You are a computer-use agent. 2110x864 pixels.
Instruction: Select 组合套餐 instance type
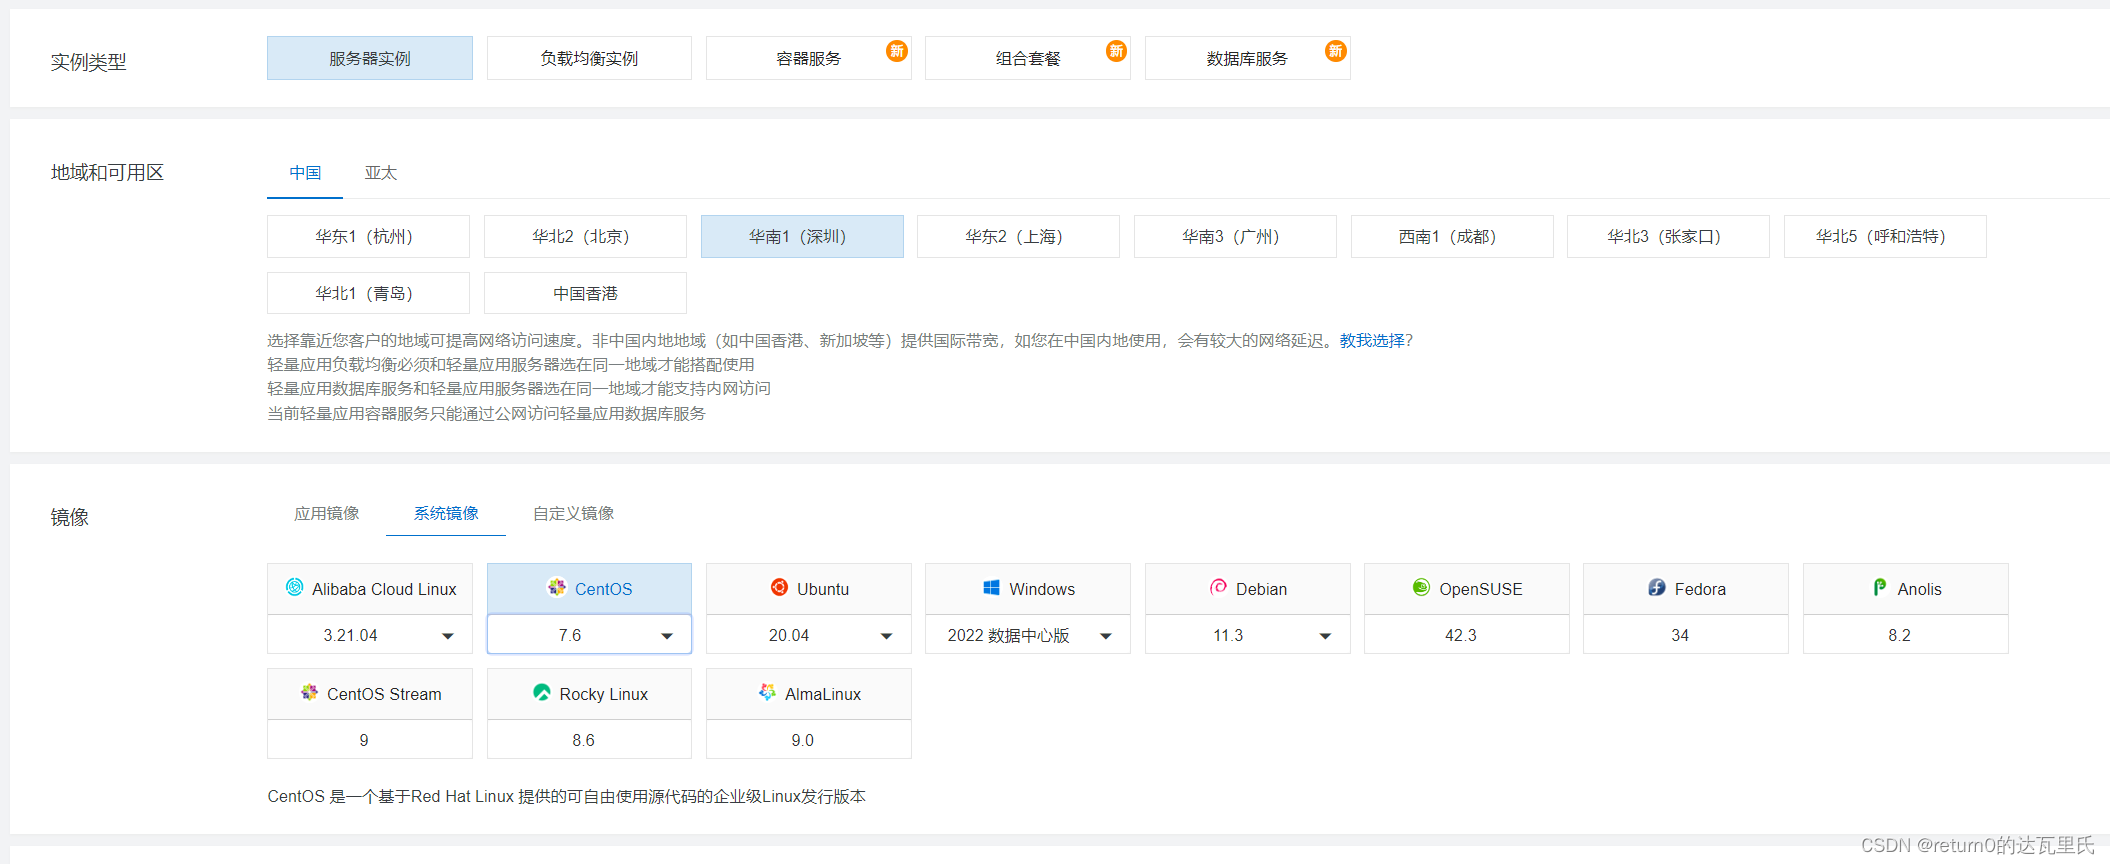(x=1028, y=58)
